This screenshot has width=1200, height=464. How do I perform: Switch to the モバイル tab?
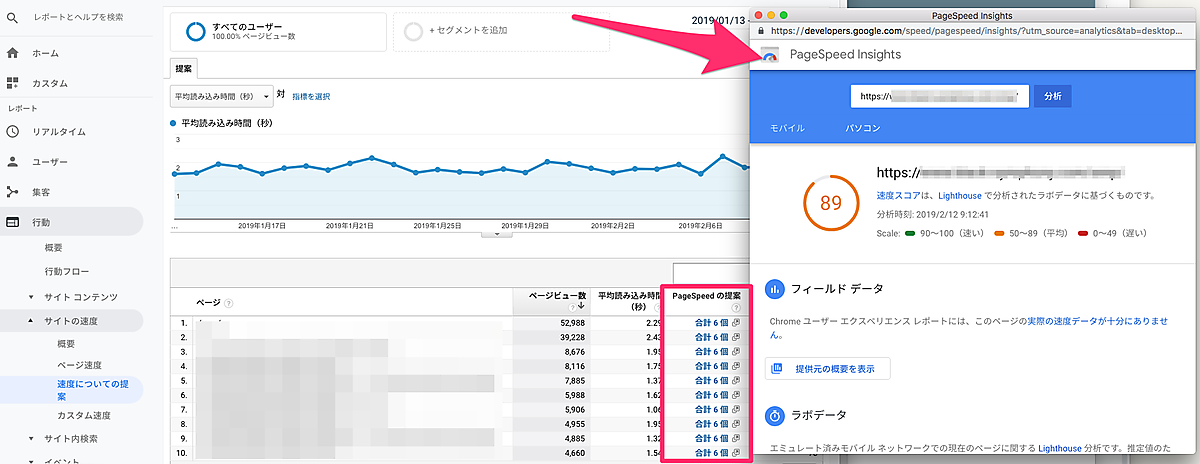[787, 129]
